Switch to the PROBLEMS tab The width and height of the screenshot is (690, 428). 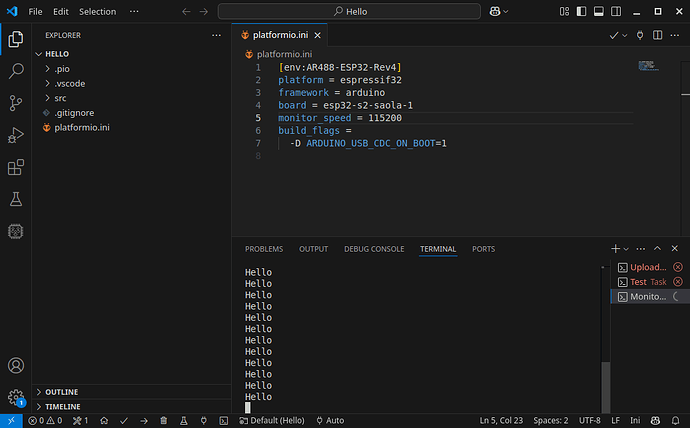click(264, 249)
